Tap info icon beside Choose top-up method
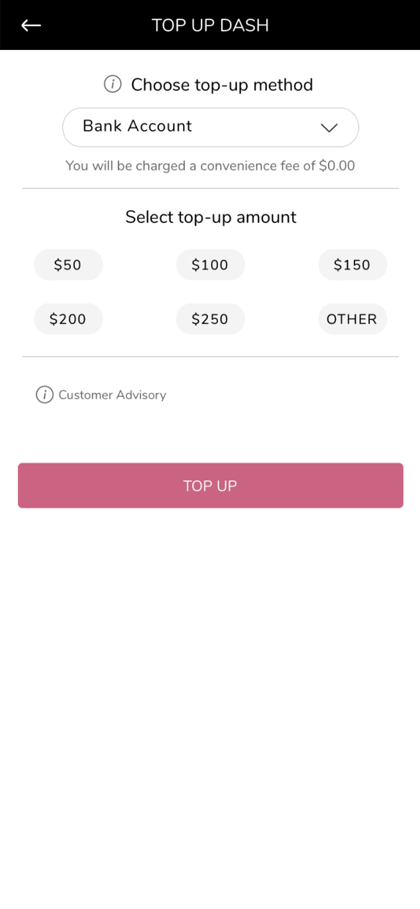This screenshot has width=420, height=909. click(113, 85)
